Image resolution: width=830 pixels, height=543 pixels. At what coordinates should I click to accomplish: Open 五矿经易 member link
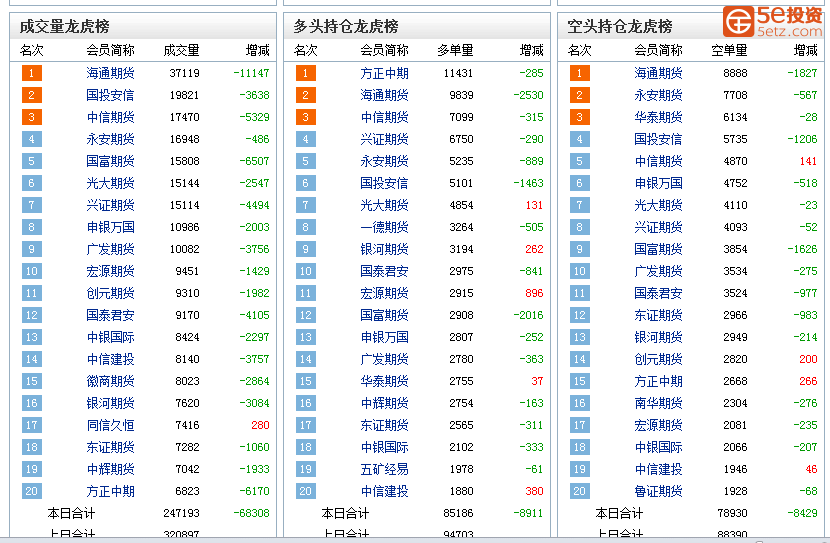tap(384, 469)
